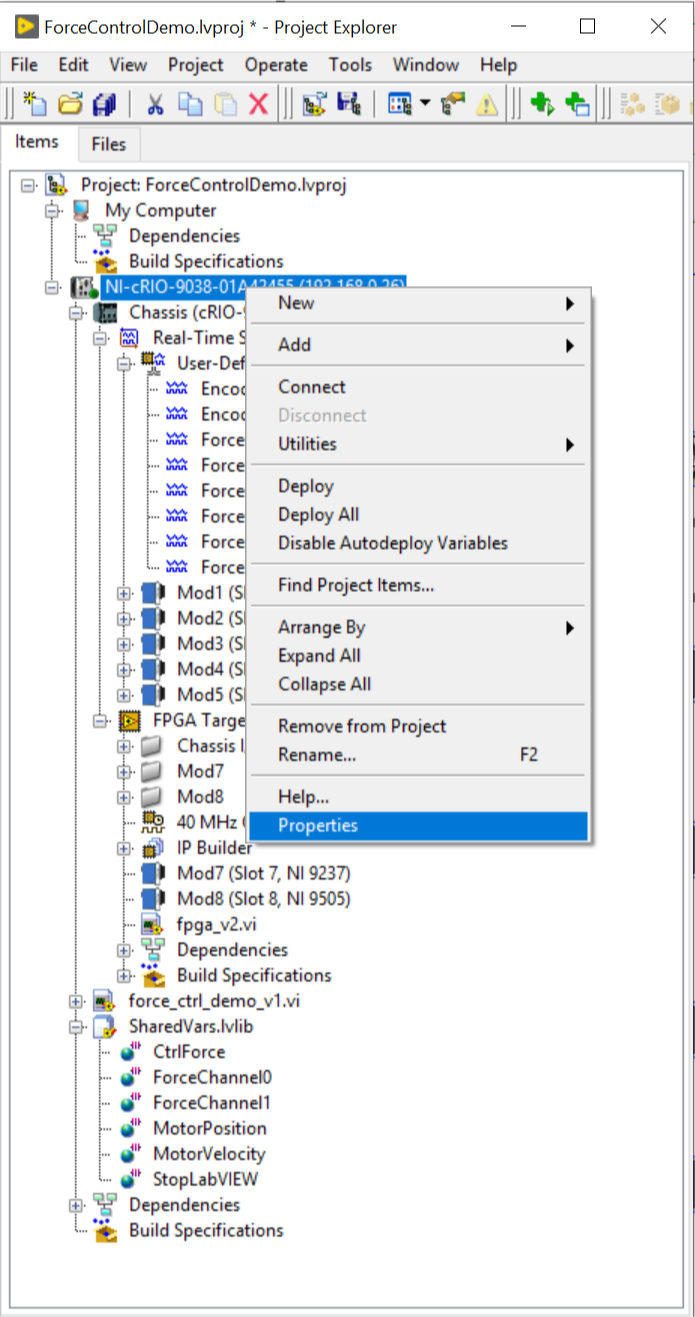Open the Tools menu
Viewport: 695px width, 1317px height.
point(350,65)
